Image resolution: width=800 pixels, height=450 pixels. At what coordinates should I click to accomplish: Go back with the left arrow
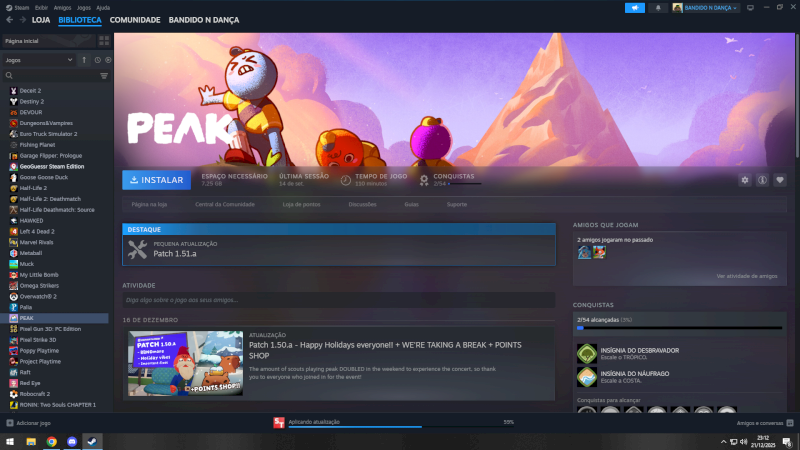[x=9, y=20]
